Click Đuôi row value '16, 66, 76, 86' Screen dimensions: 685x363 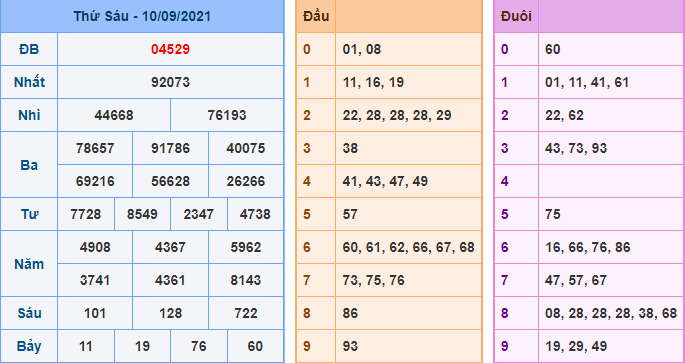click(588, 247)
